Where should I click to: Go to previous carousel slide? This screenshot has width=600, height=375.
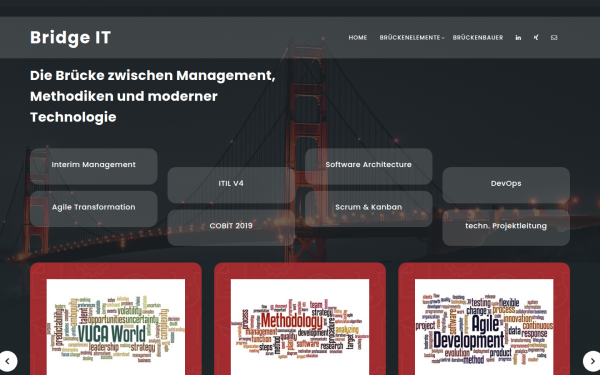tap(7, 361)
